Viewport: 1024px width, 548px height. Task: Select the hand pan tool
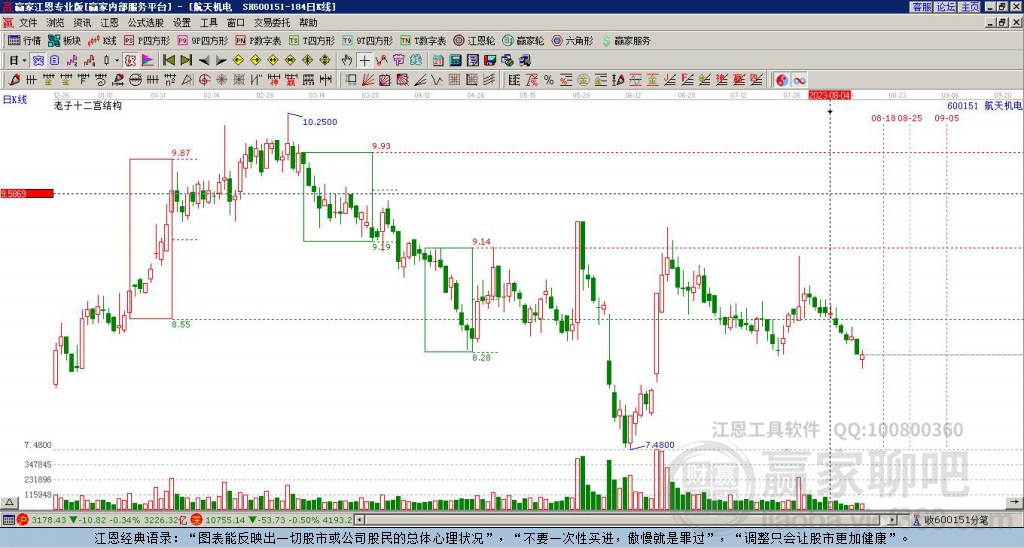347,60
